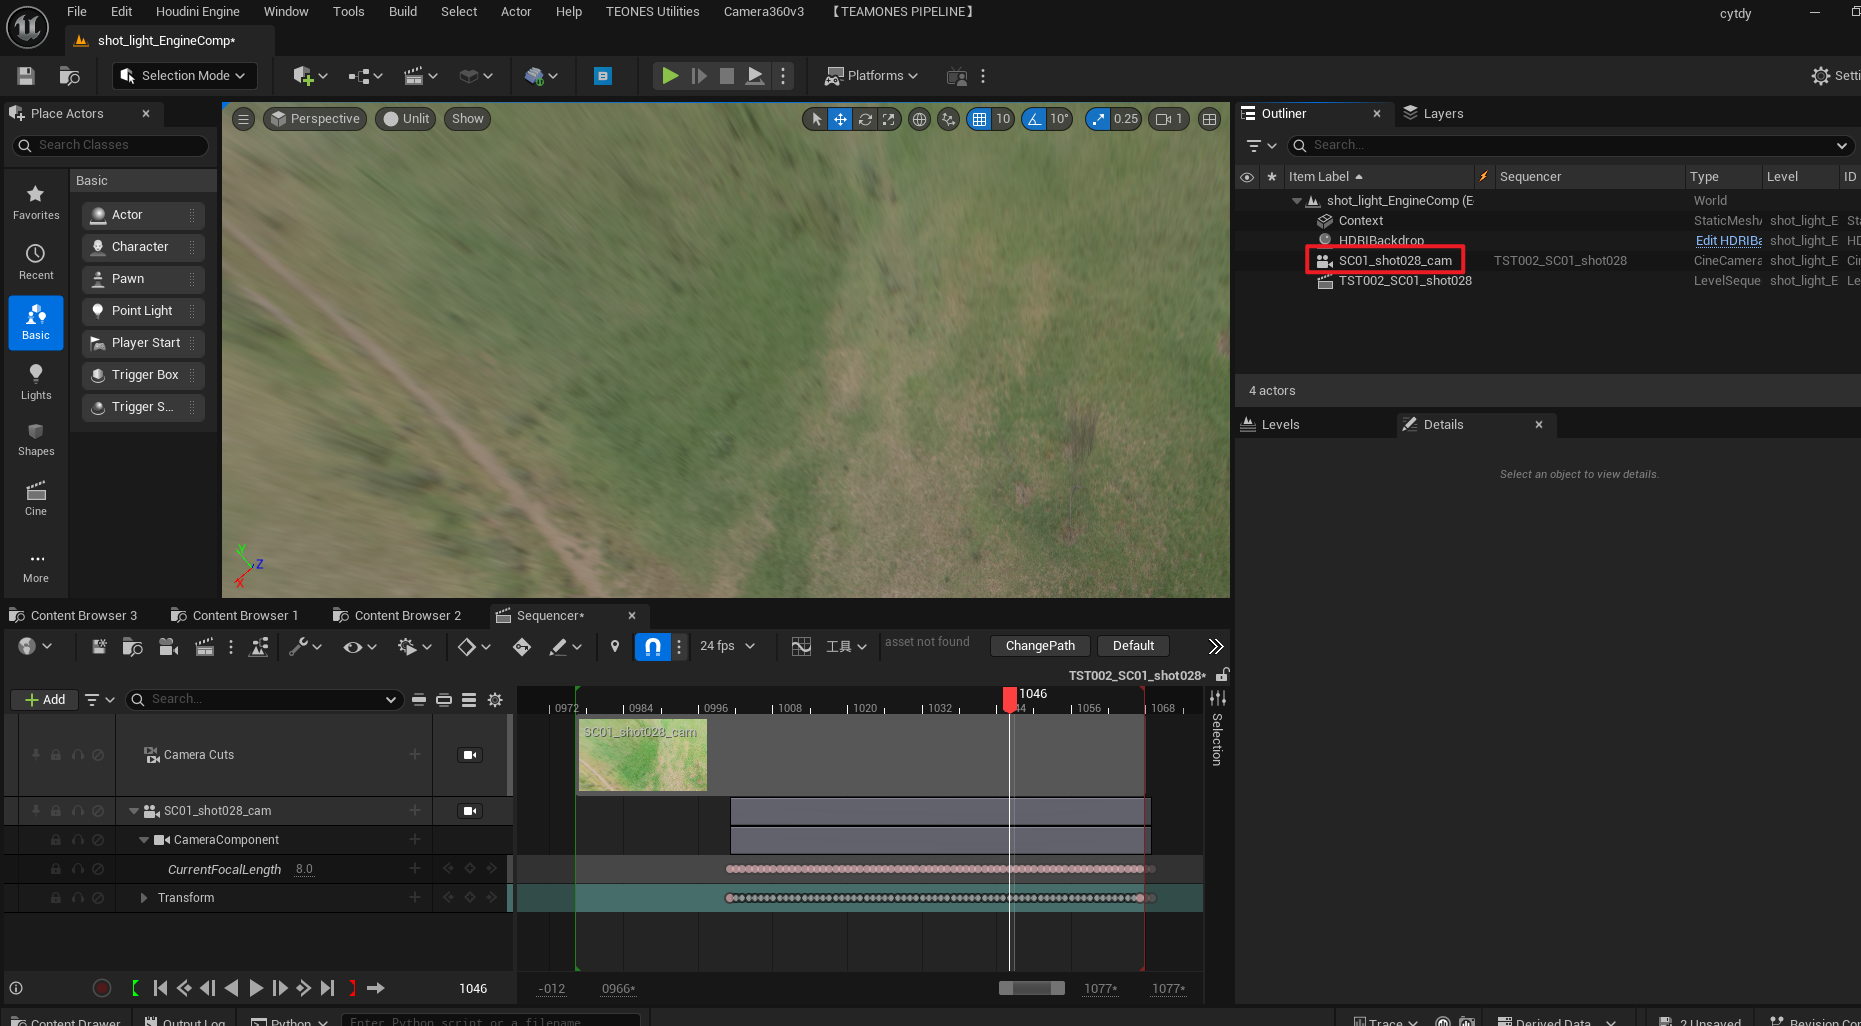Open the Selection Mode dropdown
Image resolution: width=1861 pixels, height=1026 pixels.
click(183, 76)
